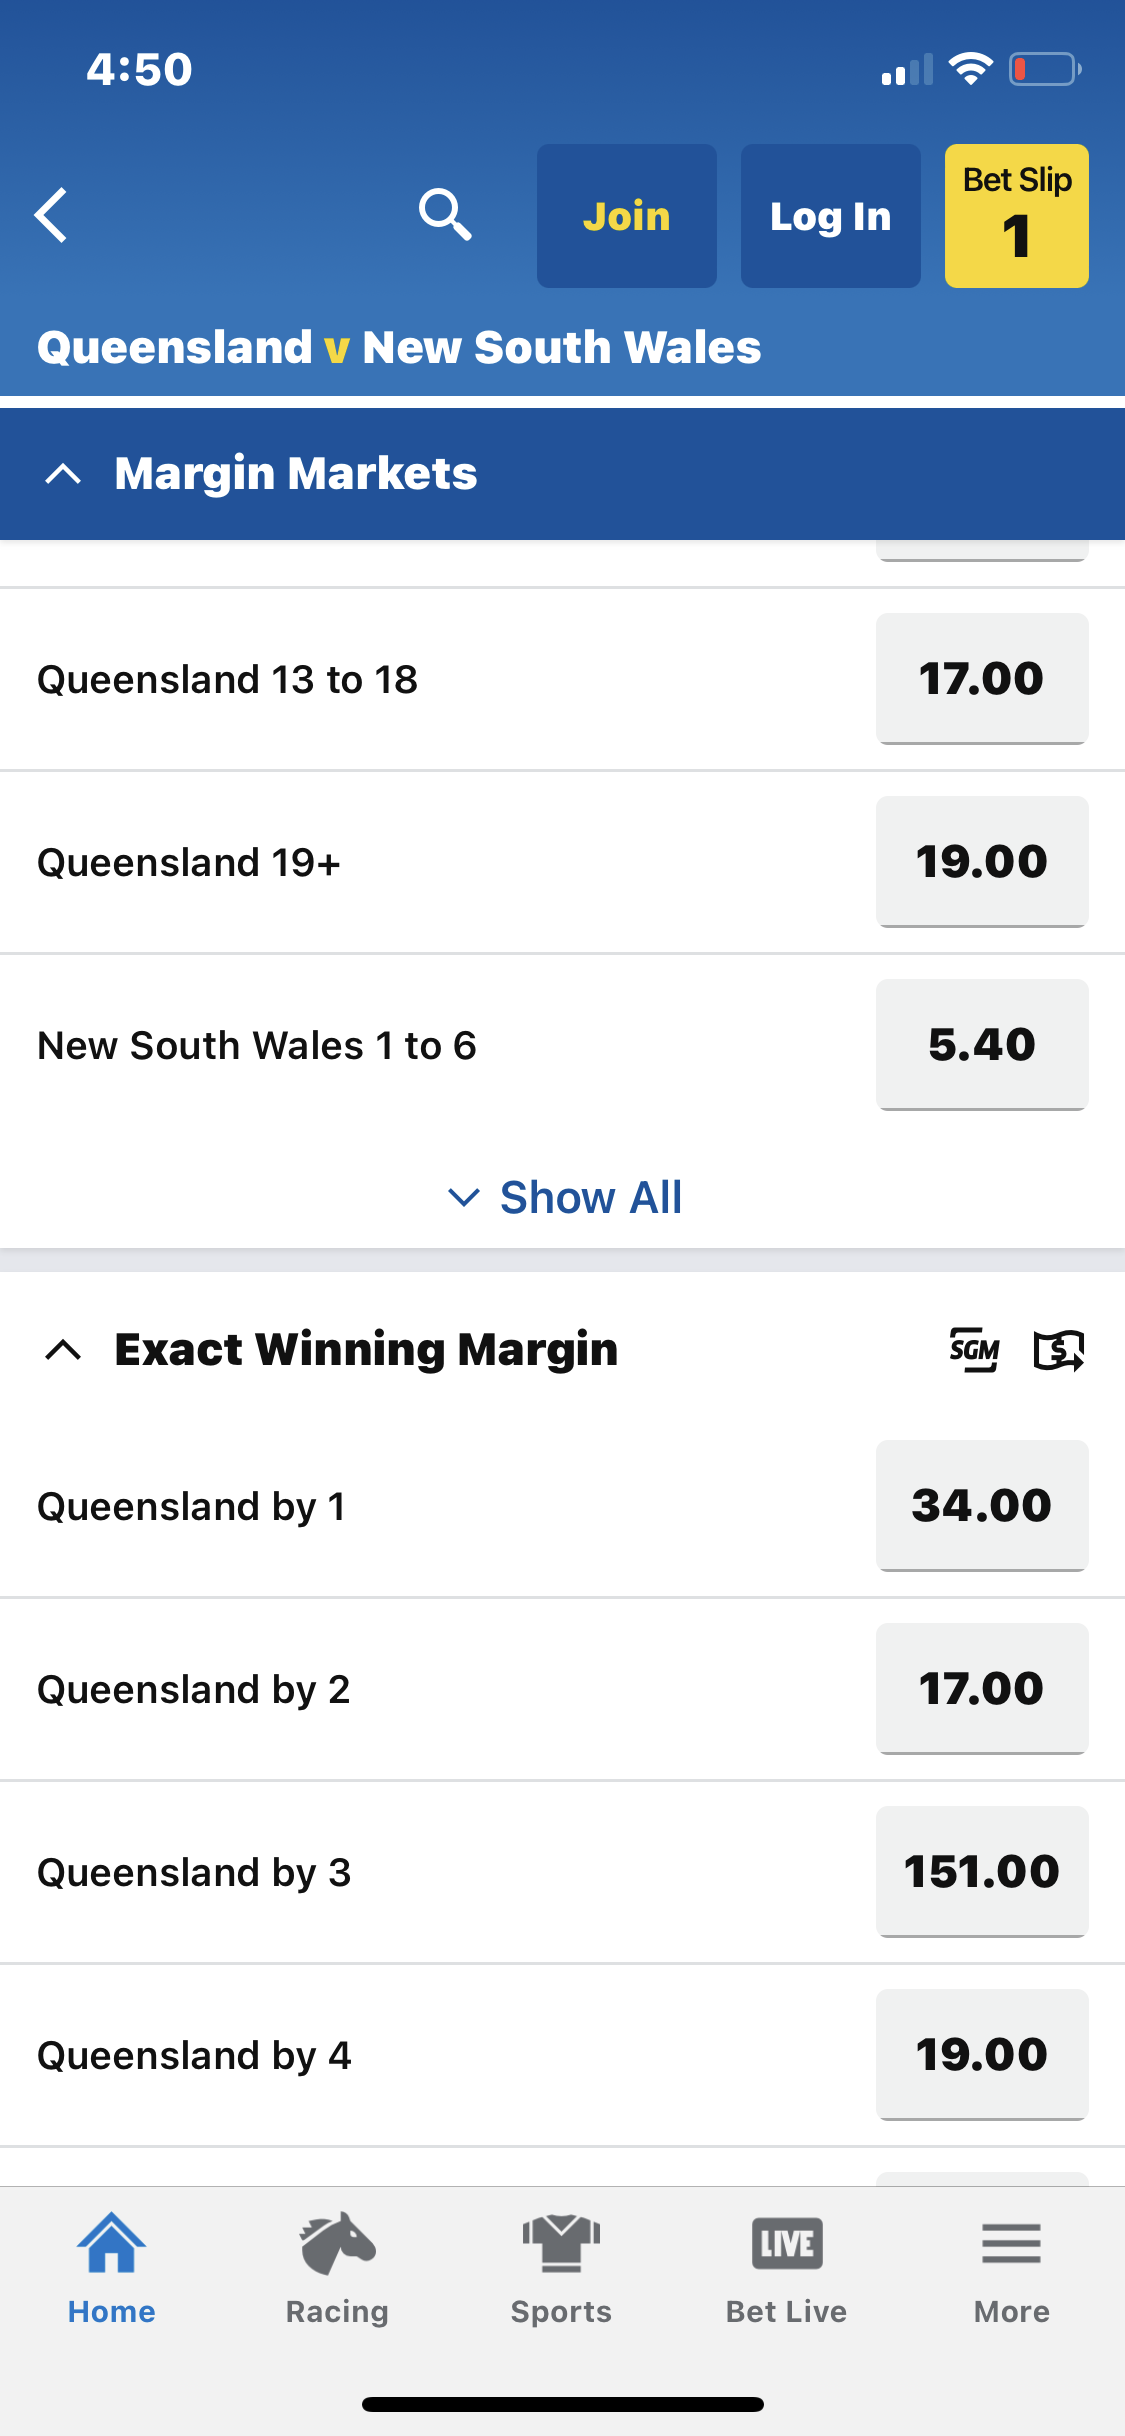Image resolution: width=1125 pixels, height=2436 pixels.
Task: Tap the back arrow icon
Action: [52, 215]
